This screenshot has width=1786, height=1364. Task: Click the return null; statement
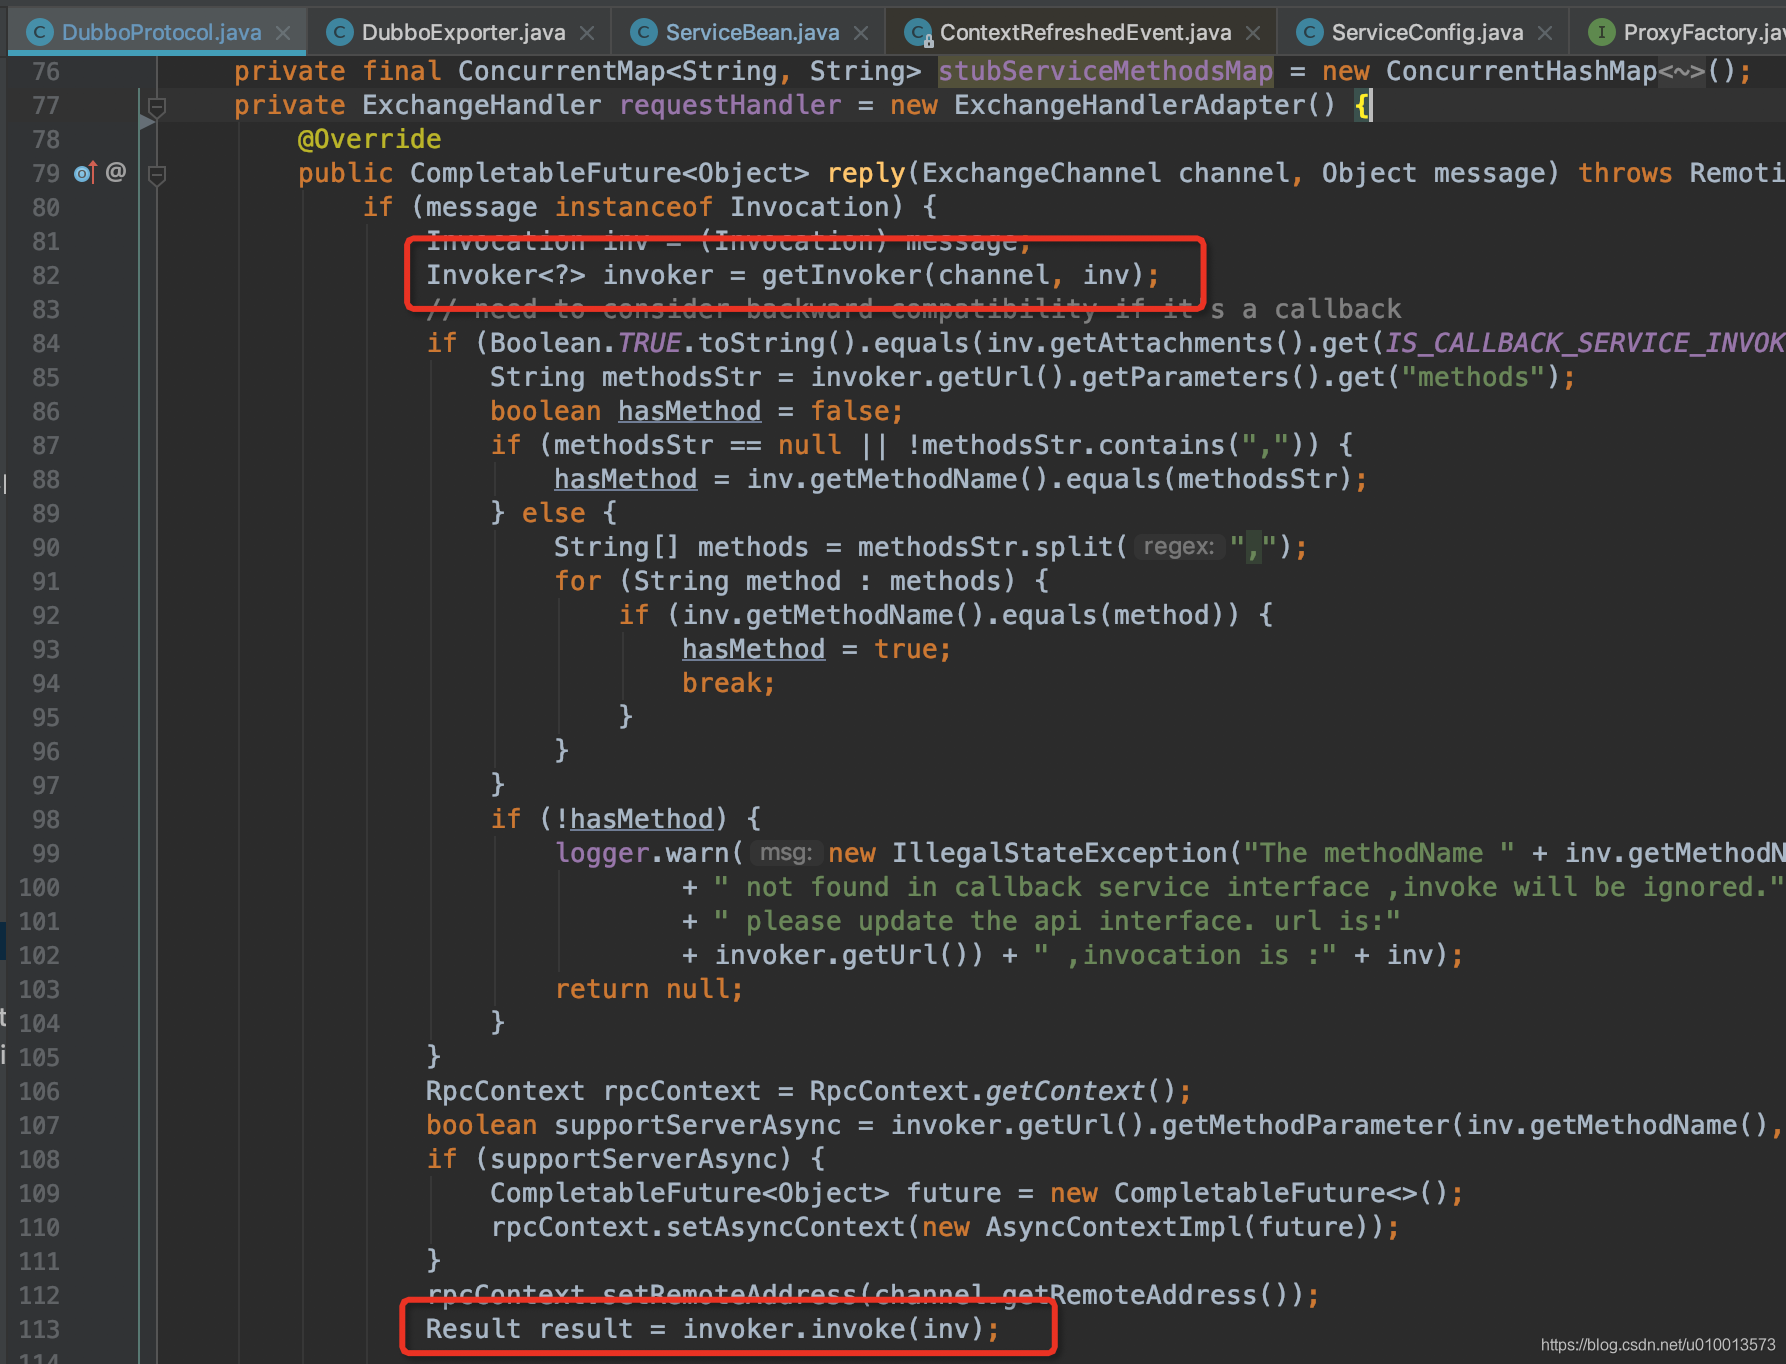pos(649,989)
